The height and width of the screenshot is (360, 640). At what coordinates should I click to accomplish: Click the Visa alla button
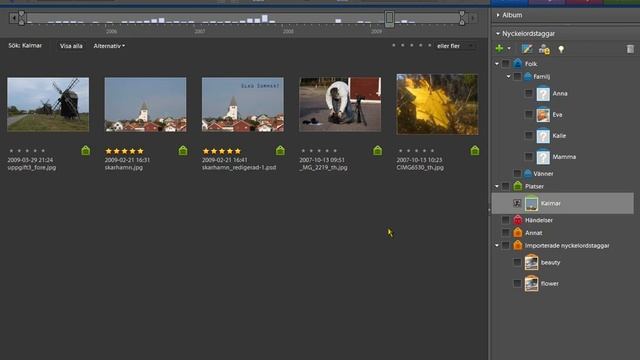coord(71,46)
